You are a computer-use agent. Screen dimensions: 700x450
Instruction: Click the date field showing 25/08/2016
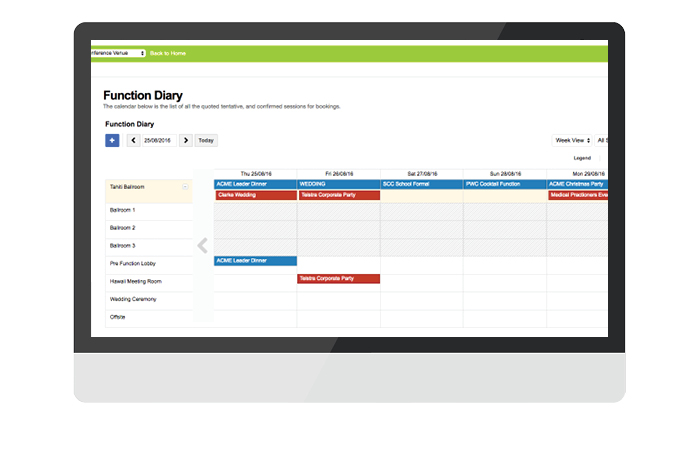pos(160,140)
